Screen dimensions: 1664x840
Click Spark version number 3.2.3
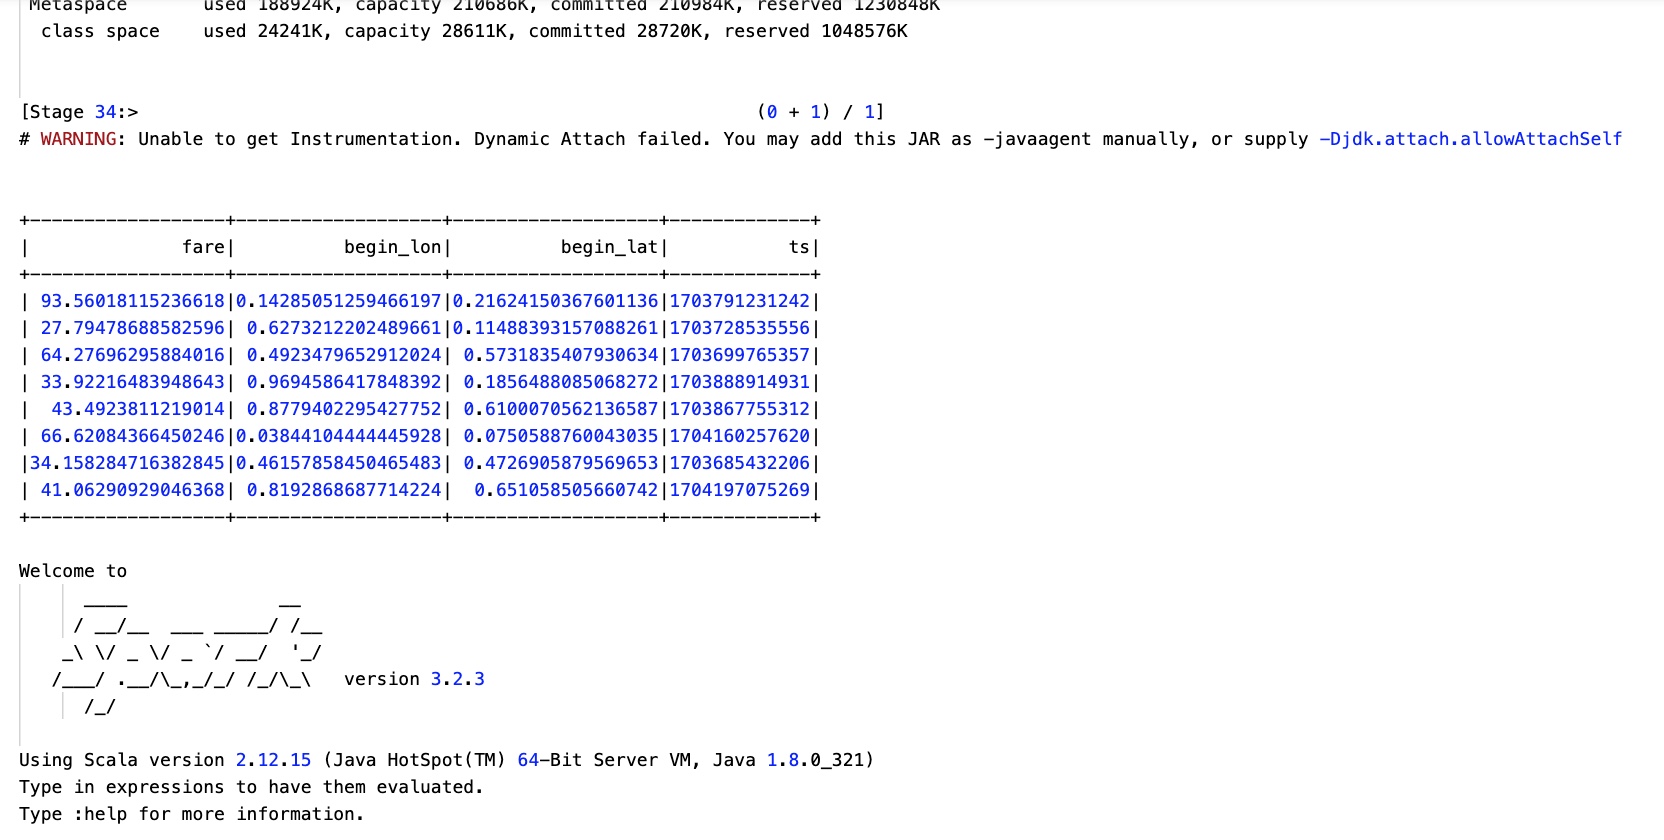coord(457,679)
